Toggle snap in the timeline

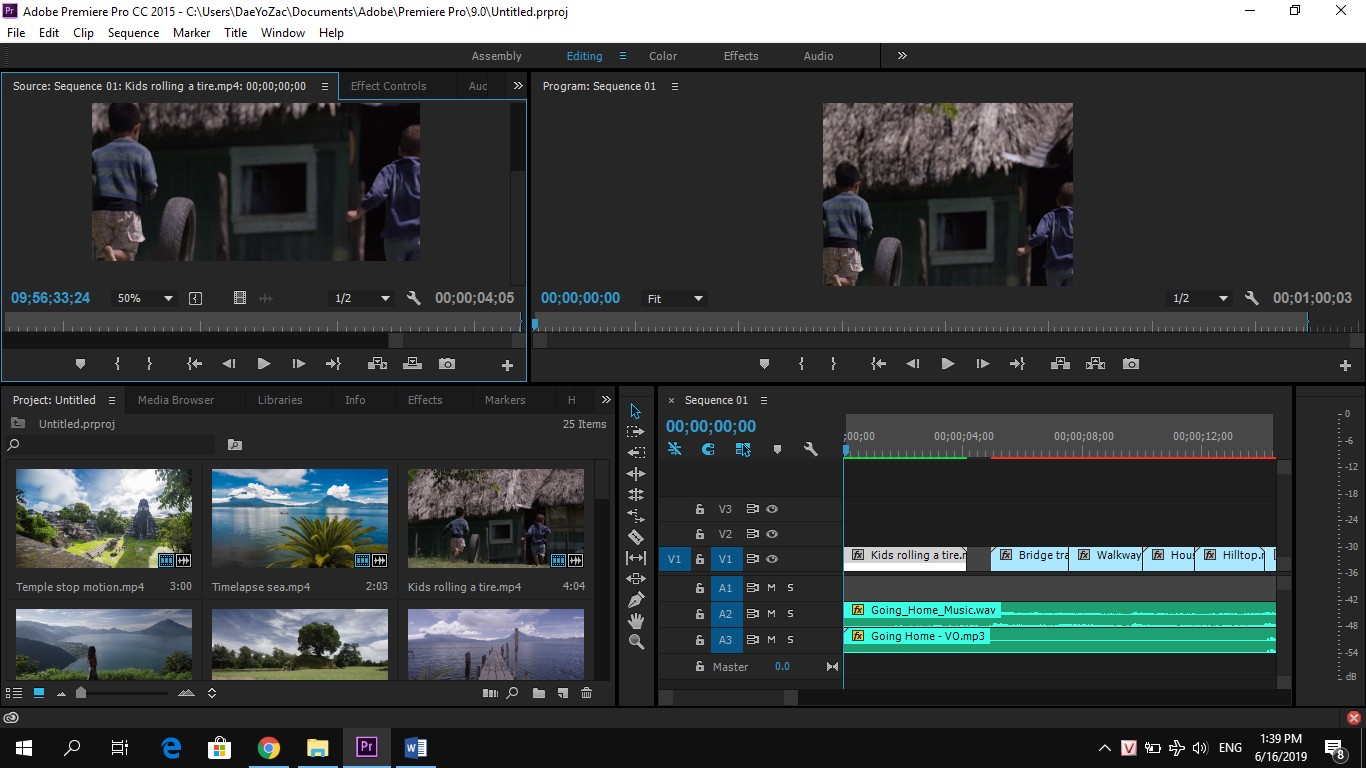click(x=709, y=450)
